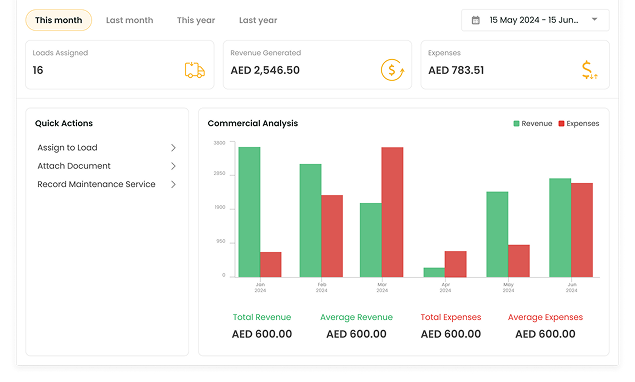Click the AED 600.00 under Total Revenue
This screenshot has height=382, width=635.
point(262,334)
